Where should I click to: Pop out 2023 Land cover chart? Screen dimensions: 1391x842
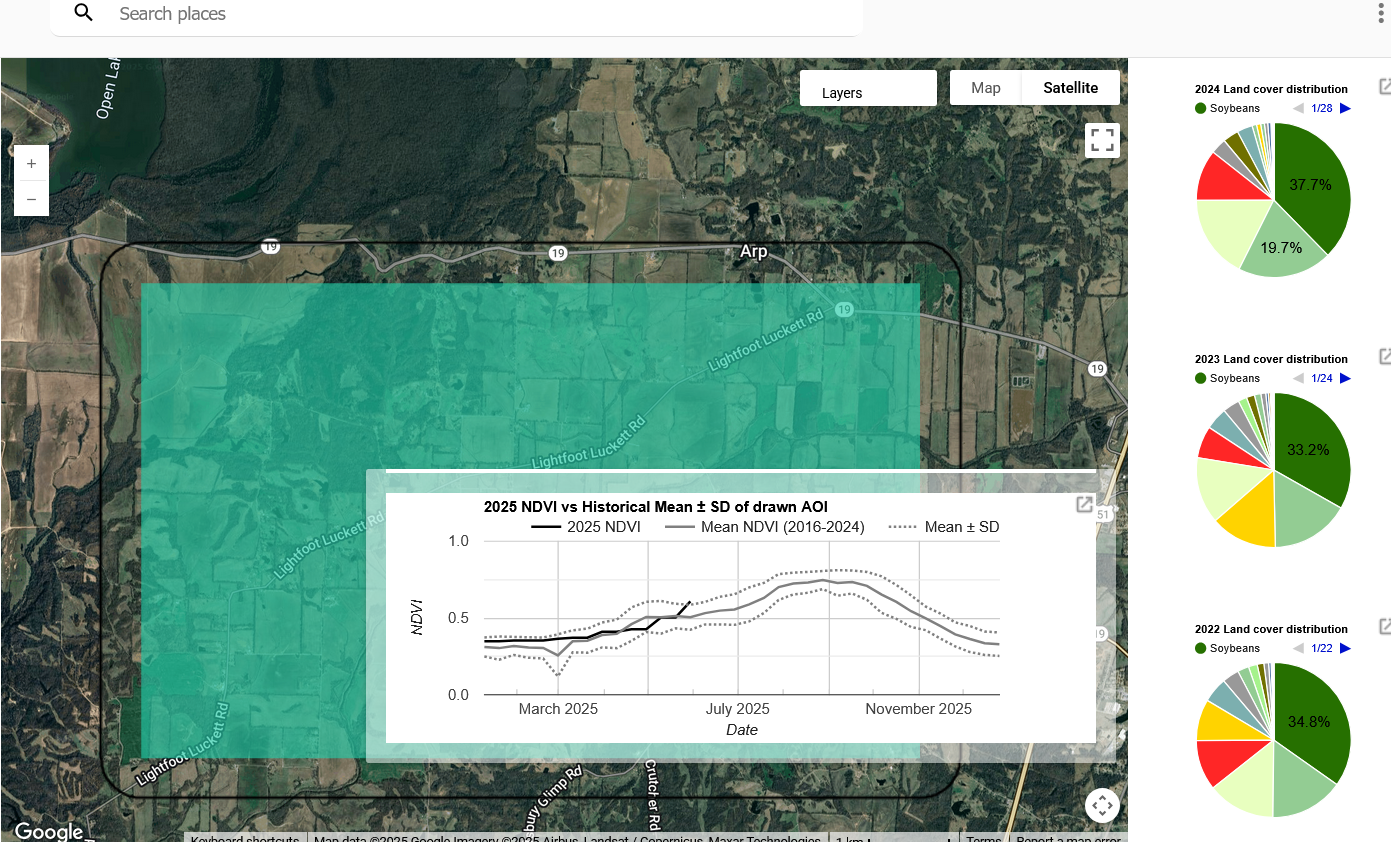click(x=1385, y=357)
